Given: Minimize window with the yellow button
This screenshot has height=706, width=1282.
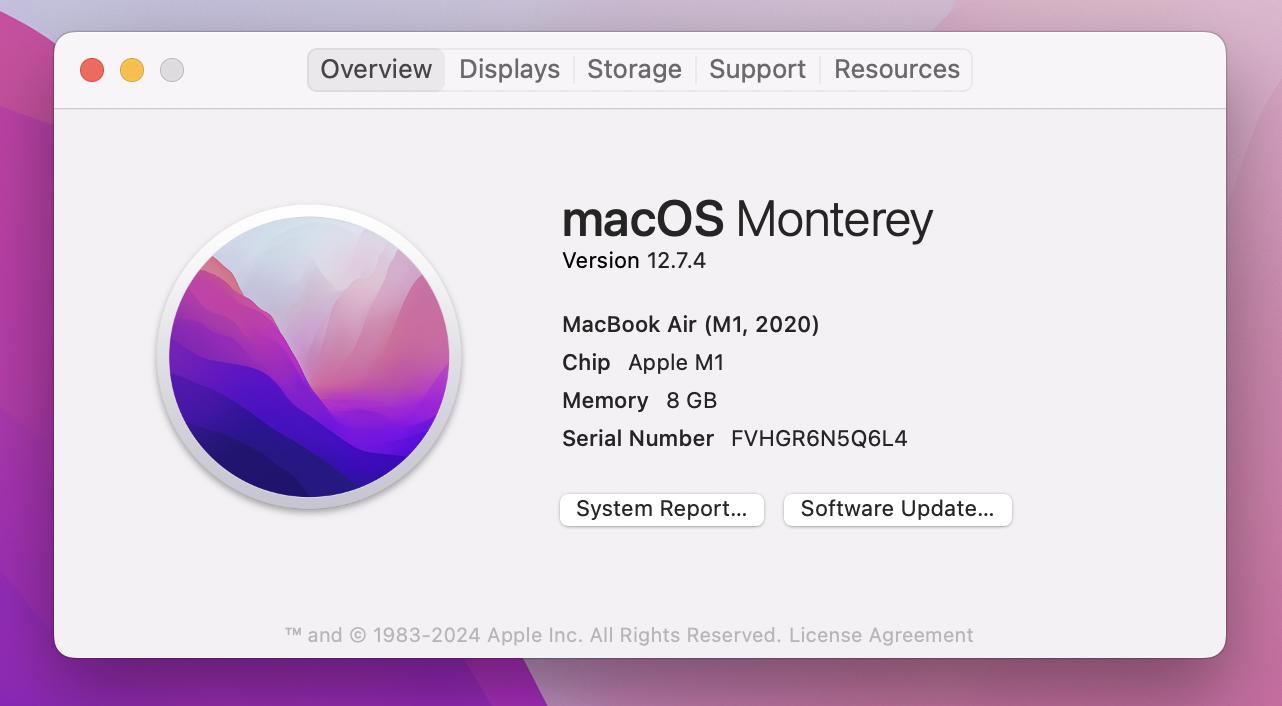Looking at the screenshot, I should (132, 70).
